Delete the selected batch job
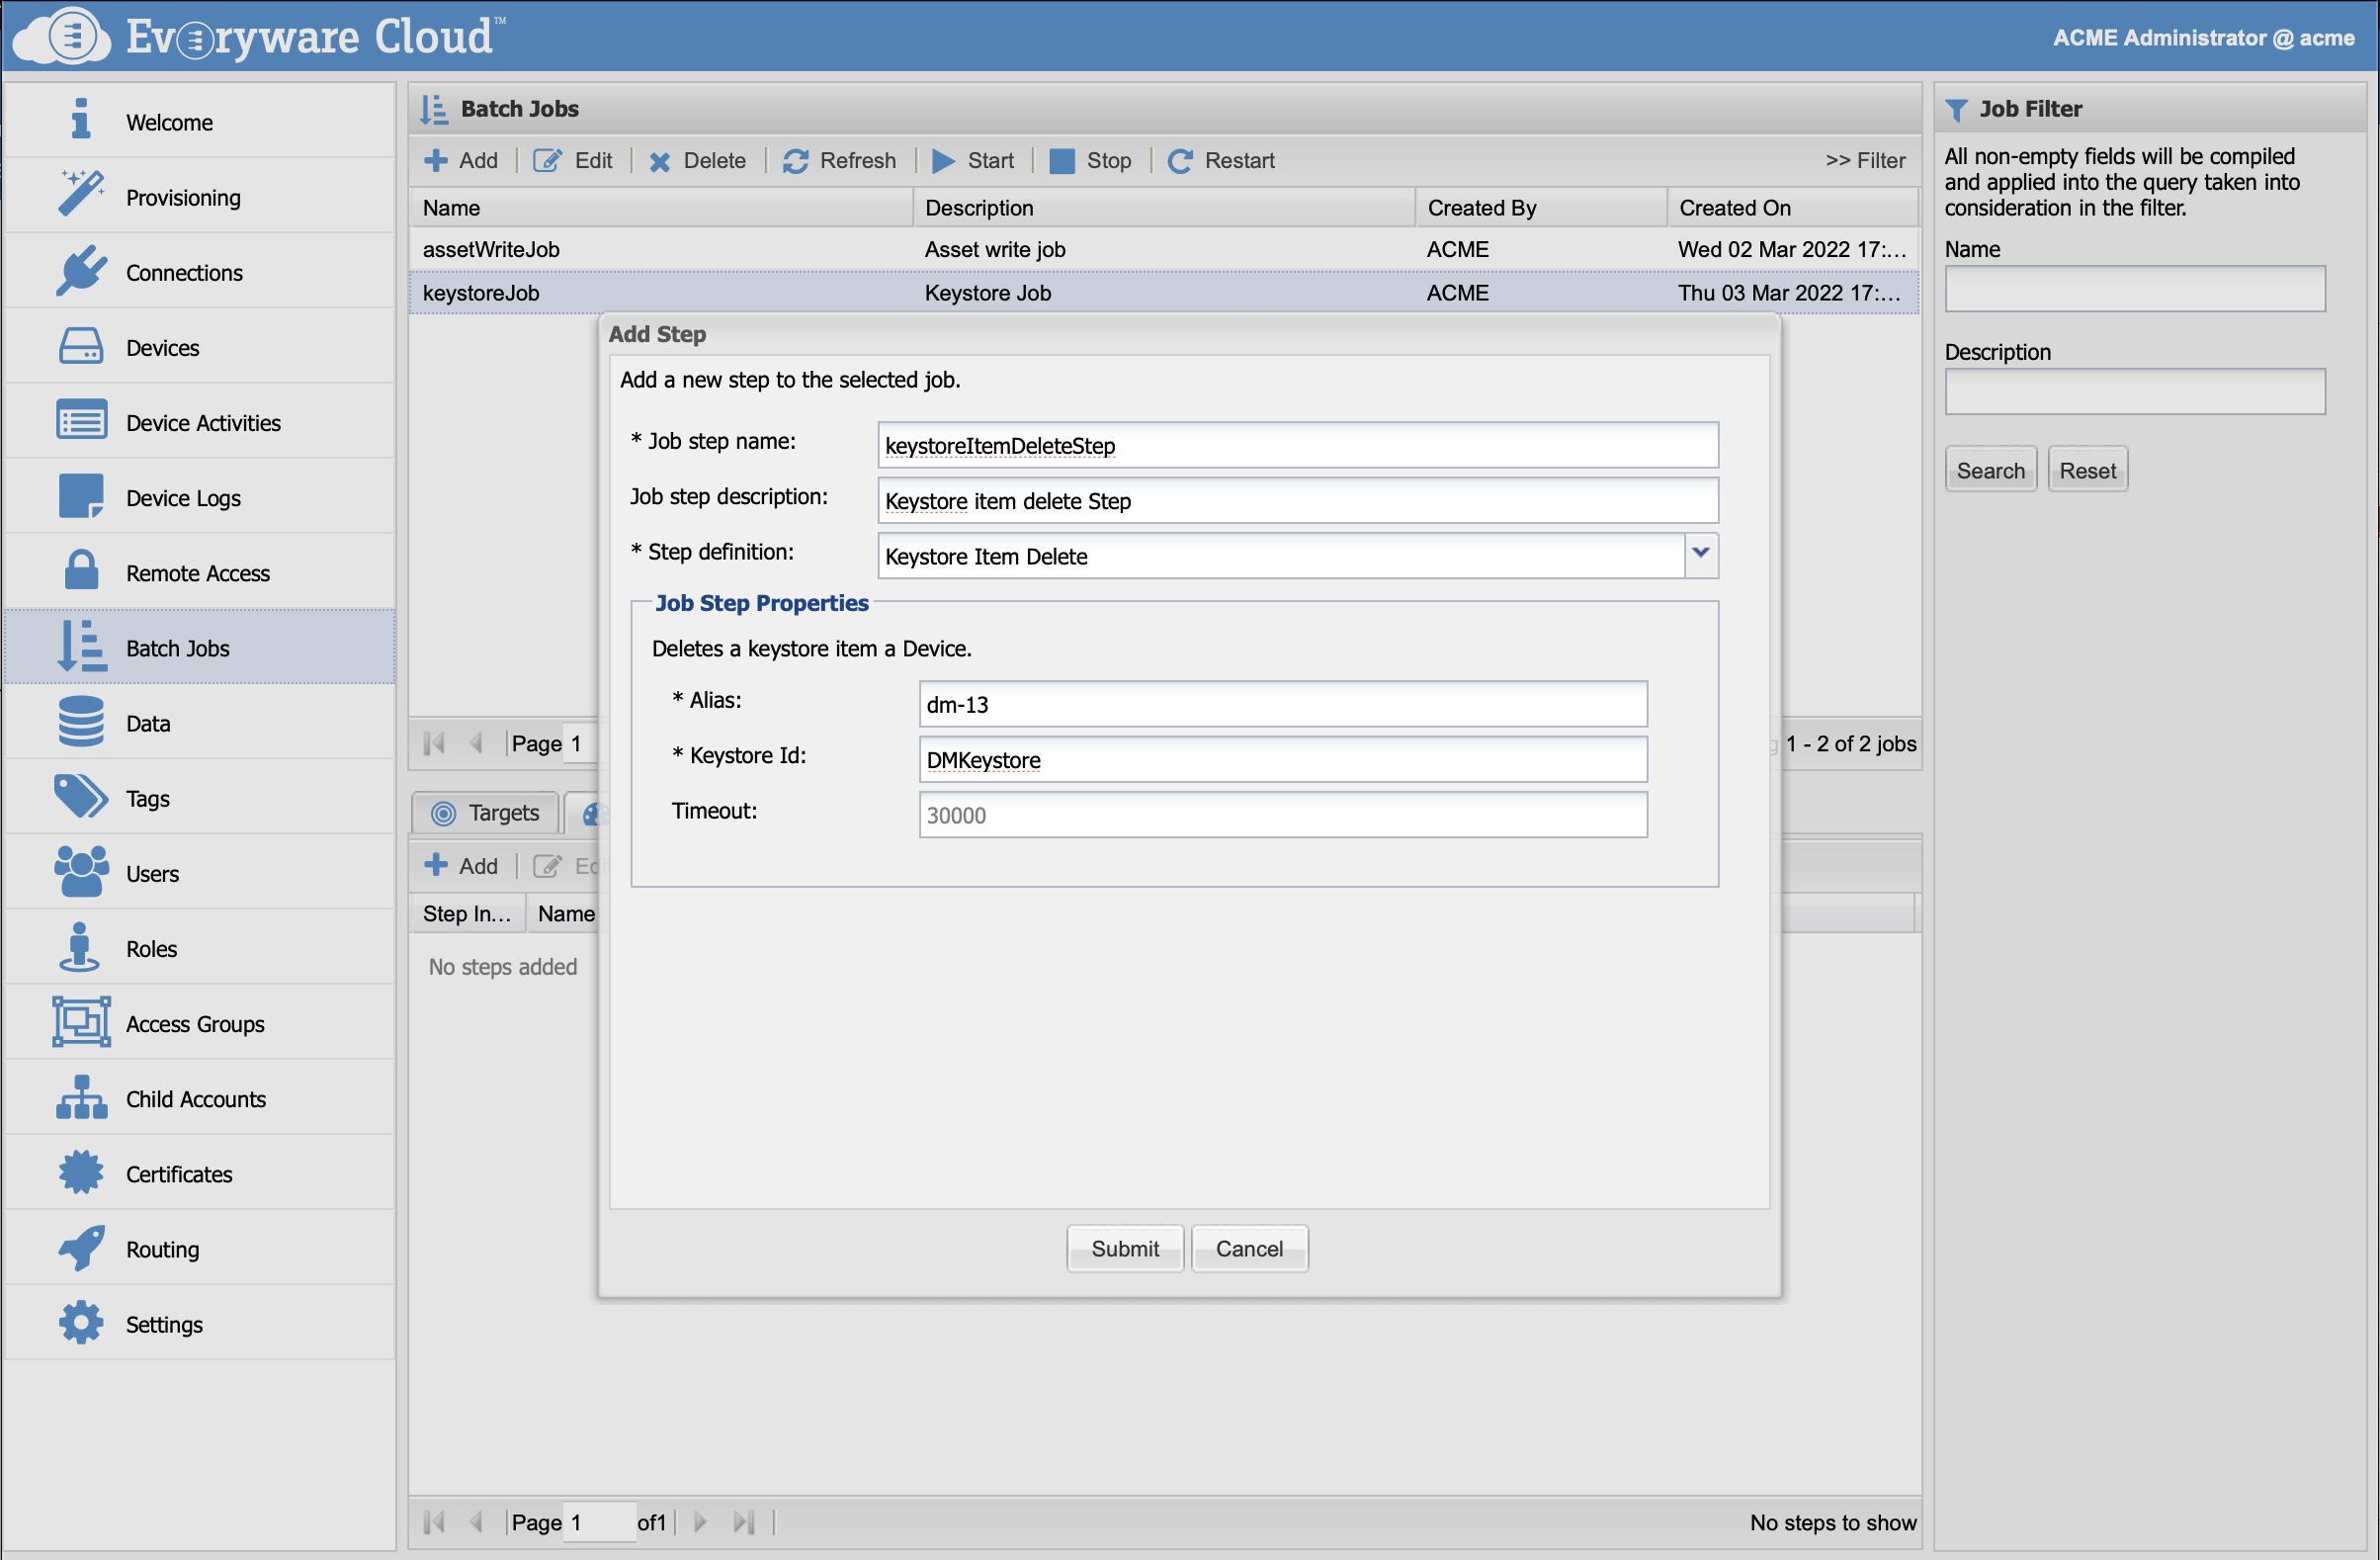 coord(698,160)
